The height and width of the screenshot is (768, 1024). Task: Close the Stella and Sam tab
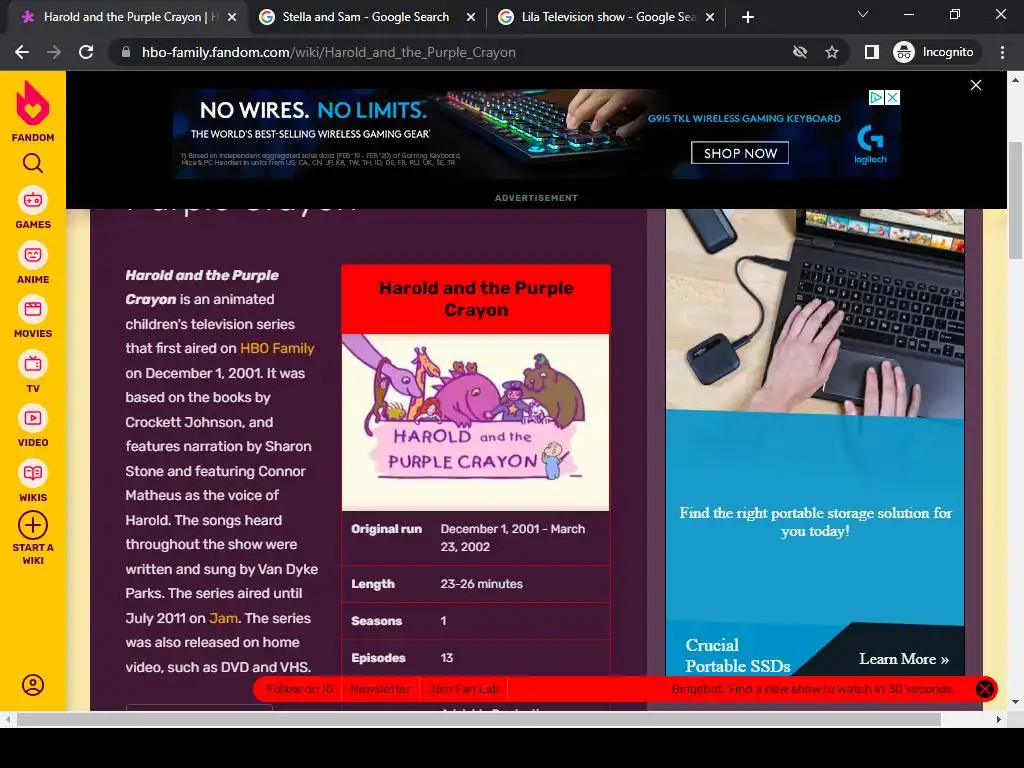470,18
